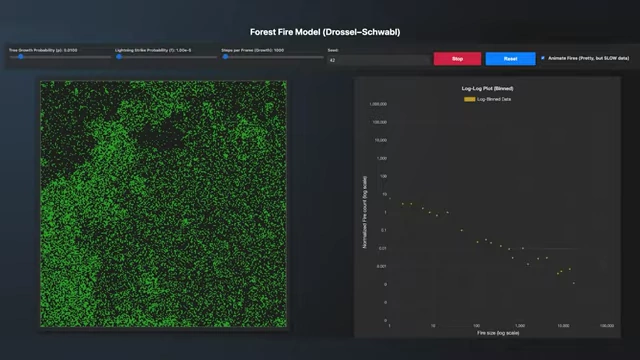
Task: Click the '0.001' y-axis tick label
Action: point(381,267)
